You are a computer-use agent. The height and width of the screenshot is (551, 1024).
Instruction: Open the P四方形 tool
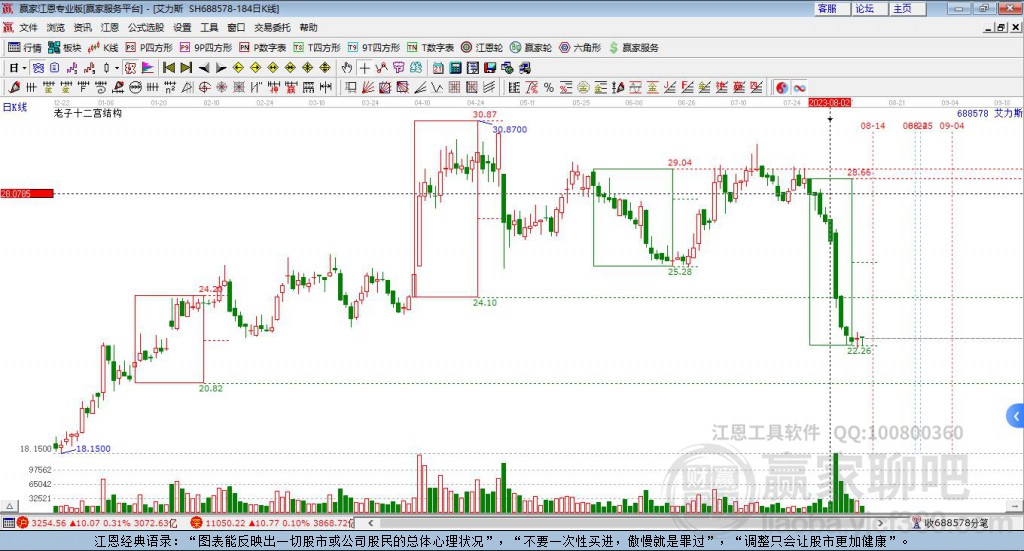pyautogui.click(x=149, y=48)
